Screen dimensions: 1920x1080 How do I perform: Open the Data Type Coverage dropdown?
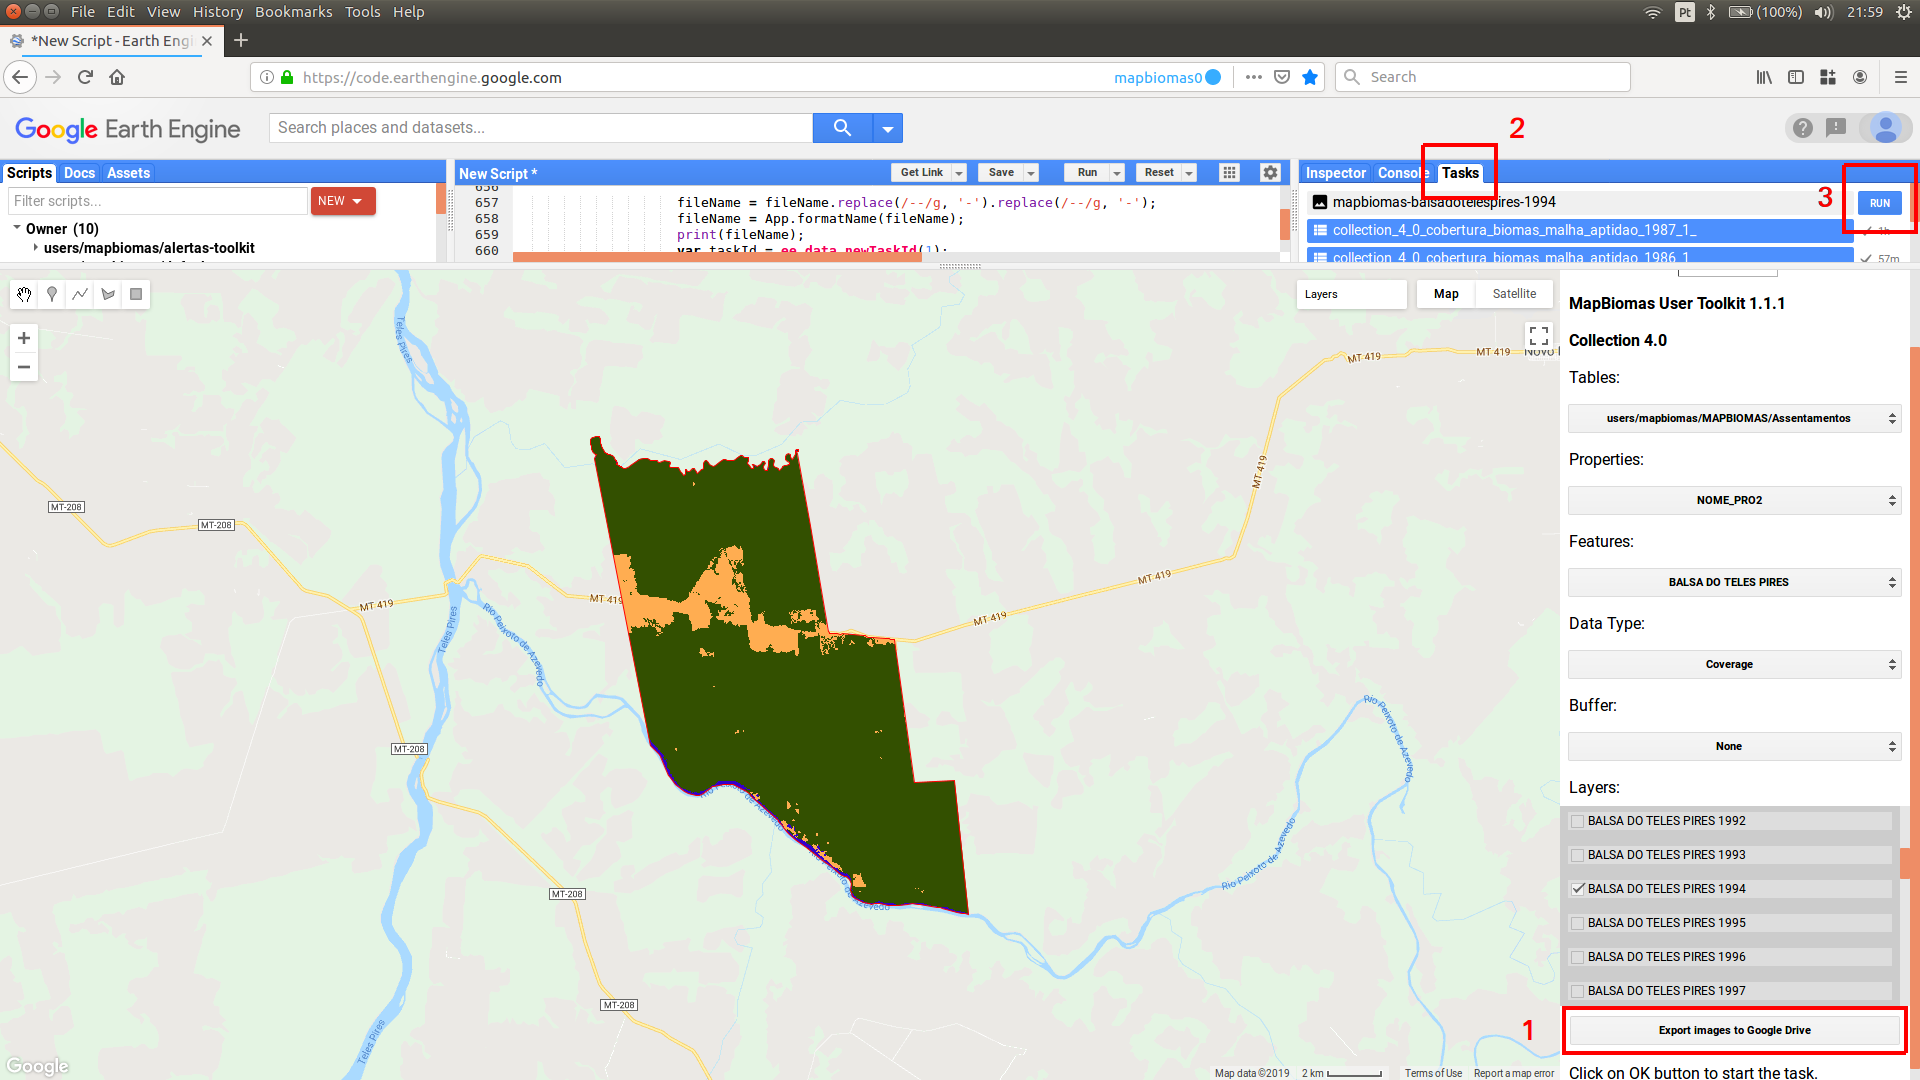click(x=1731, y=663)
